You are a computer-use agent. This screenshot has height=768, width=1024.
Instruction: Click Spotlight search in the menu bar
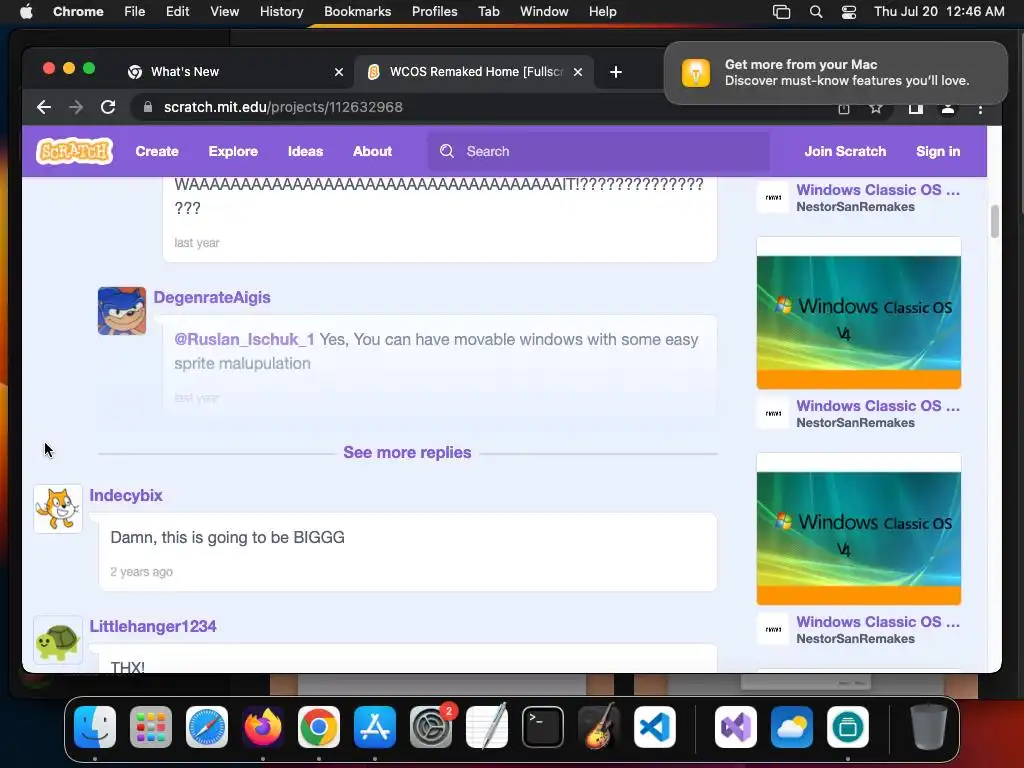[x=816, y=12]
